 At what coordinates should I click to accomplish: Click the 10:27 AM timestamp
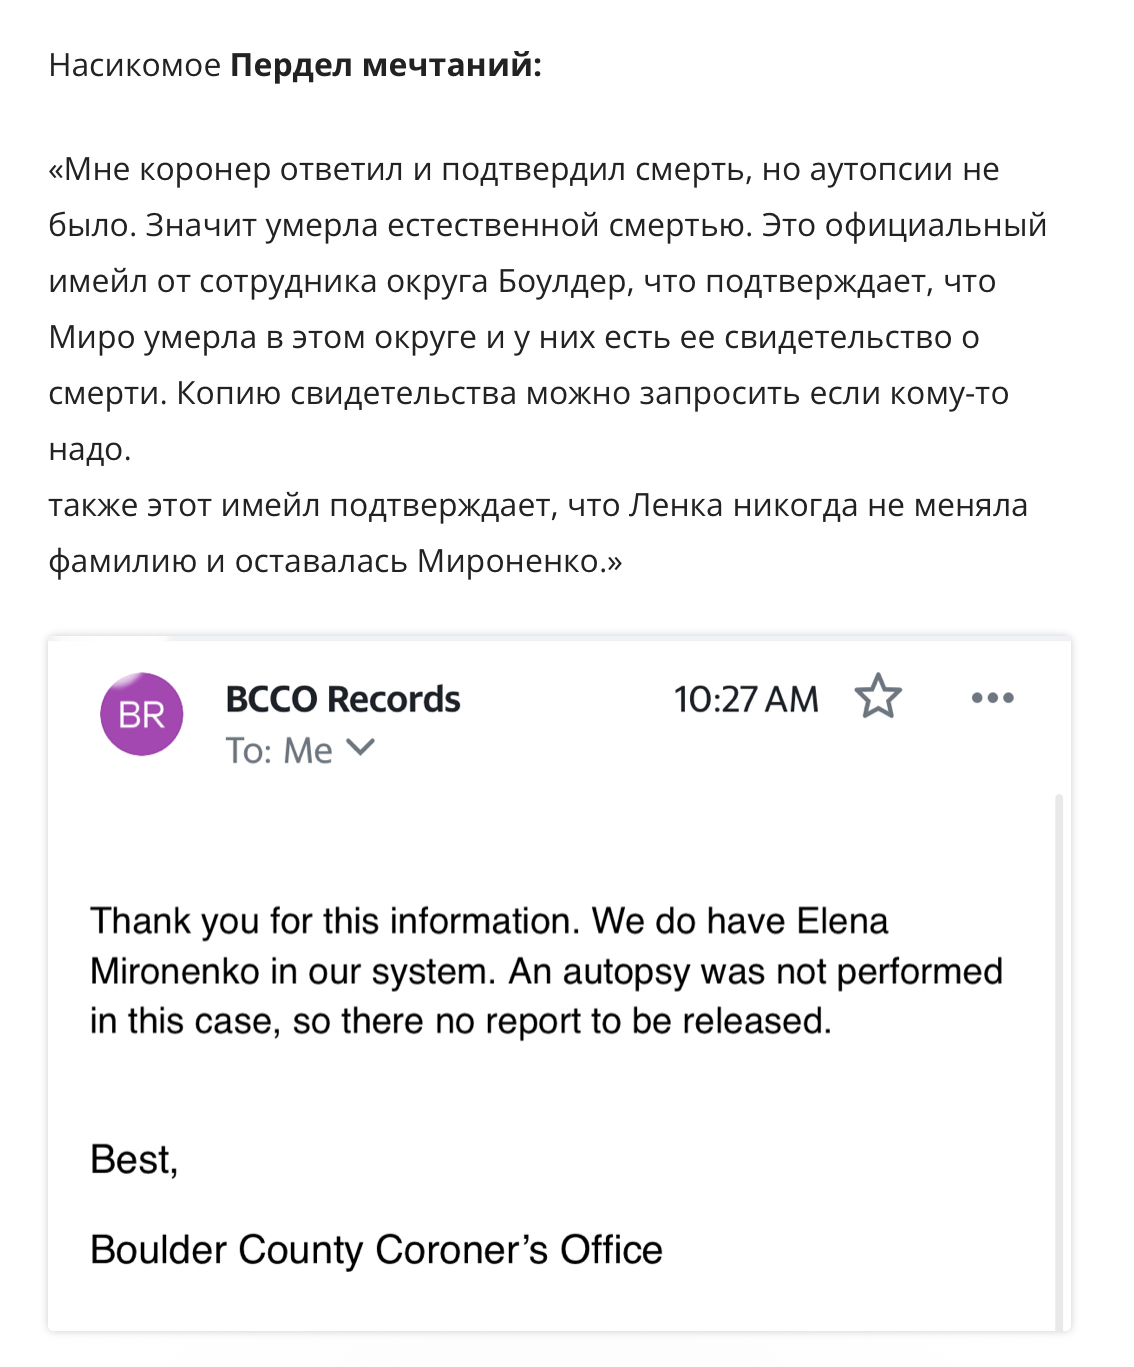[x=746, y=699]
